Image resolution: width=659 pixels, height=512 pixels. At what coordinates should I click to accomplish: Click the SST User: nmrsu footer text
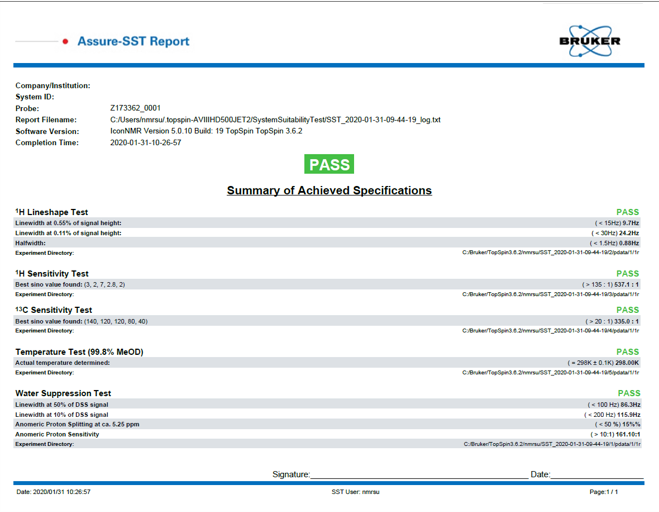(x=355, y=492)
